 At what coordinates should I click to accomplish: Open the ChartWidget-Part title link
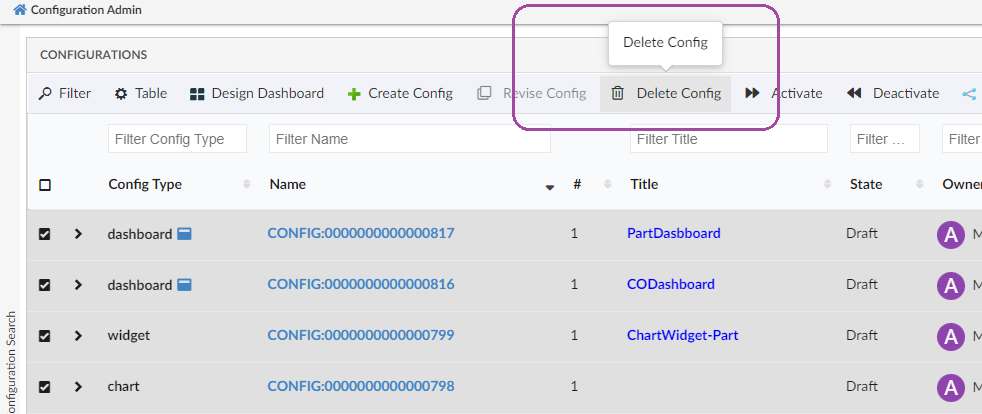point(682,335)
